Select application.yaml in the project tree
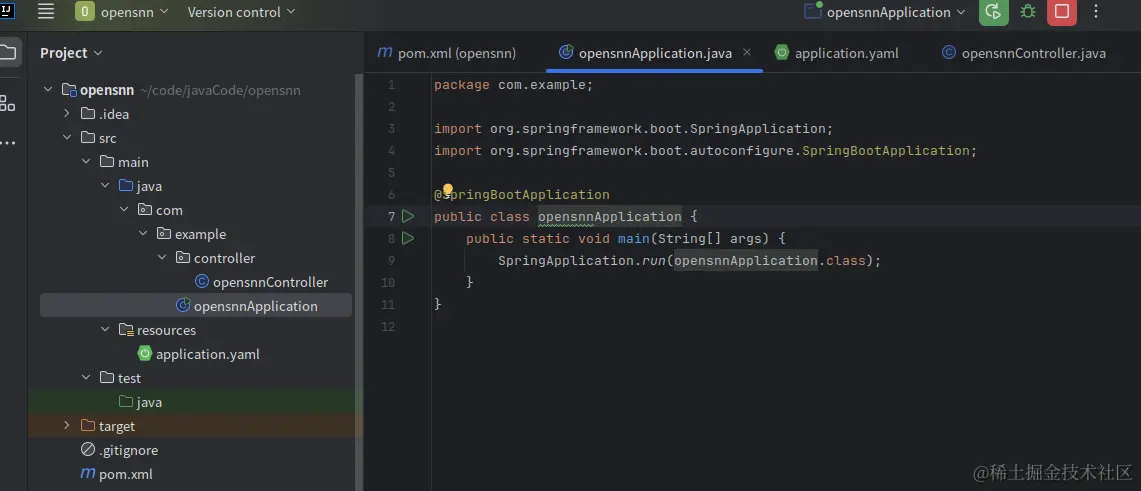The height and width of the screenshot is (491, 1141). coord(207,354)
